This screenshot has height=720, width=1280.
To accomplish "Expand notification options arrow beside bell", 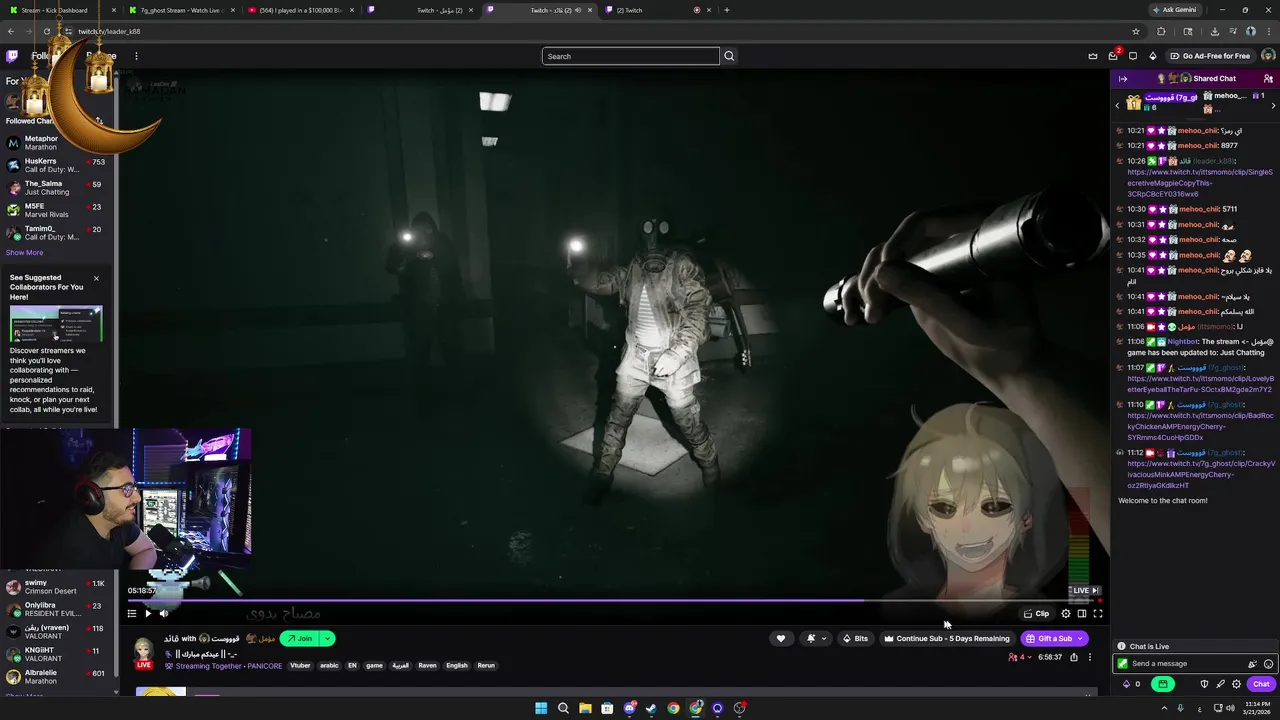I will [824, 639].
